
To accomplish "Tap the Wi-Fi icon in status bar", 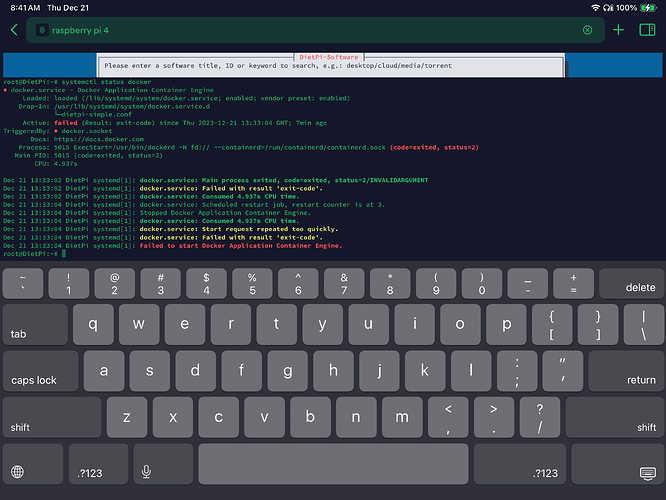I will click(595, 8).
